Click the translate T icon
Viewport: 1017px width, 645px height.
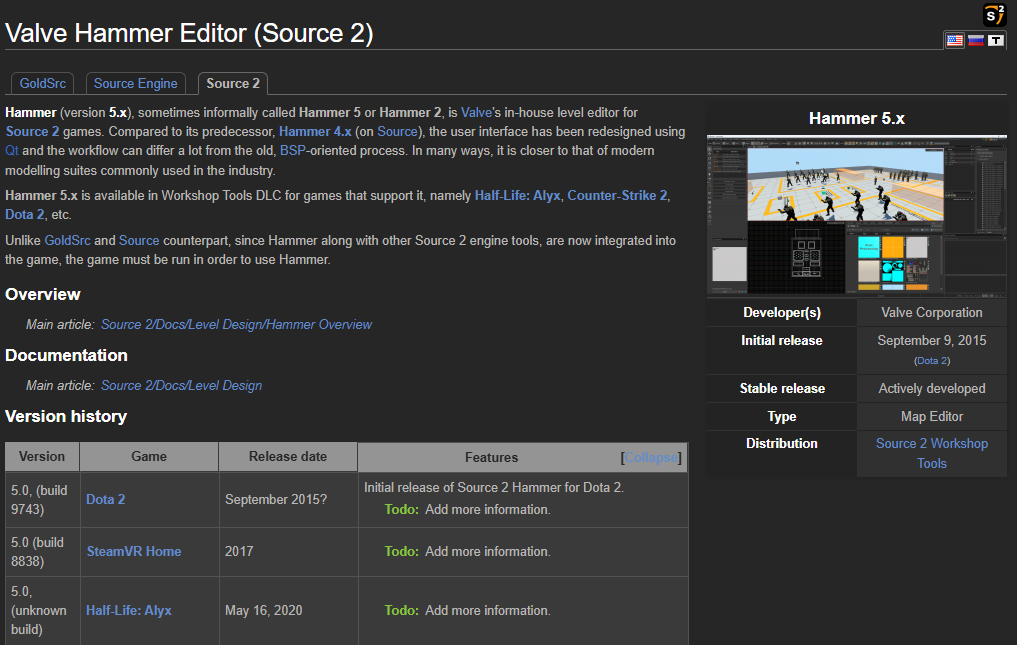coord(996,40)
